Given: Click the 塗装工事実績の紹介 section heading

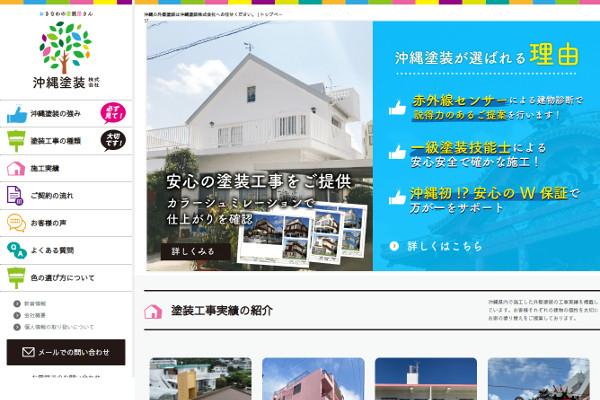Looking at the screenshot, I should [222, 310].
